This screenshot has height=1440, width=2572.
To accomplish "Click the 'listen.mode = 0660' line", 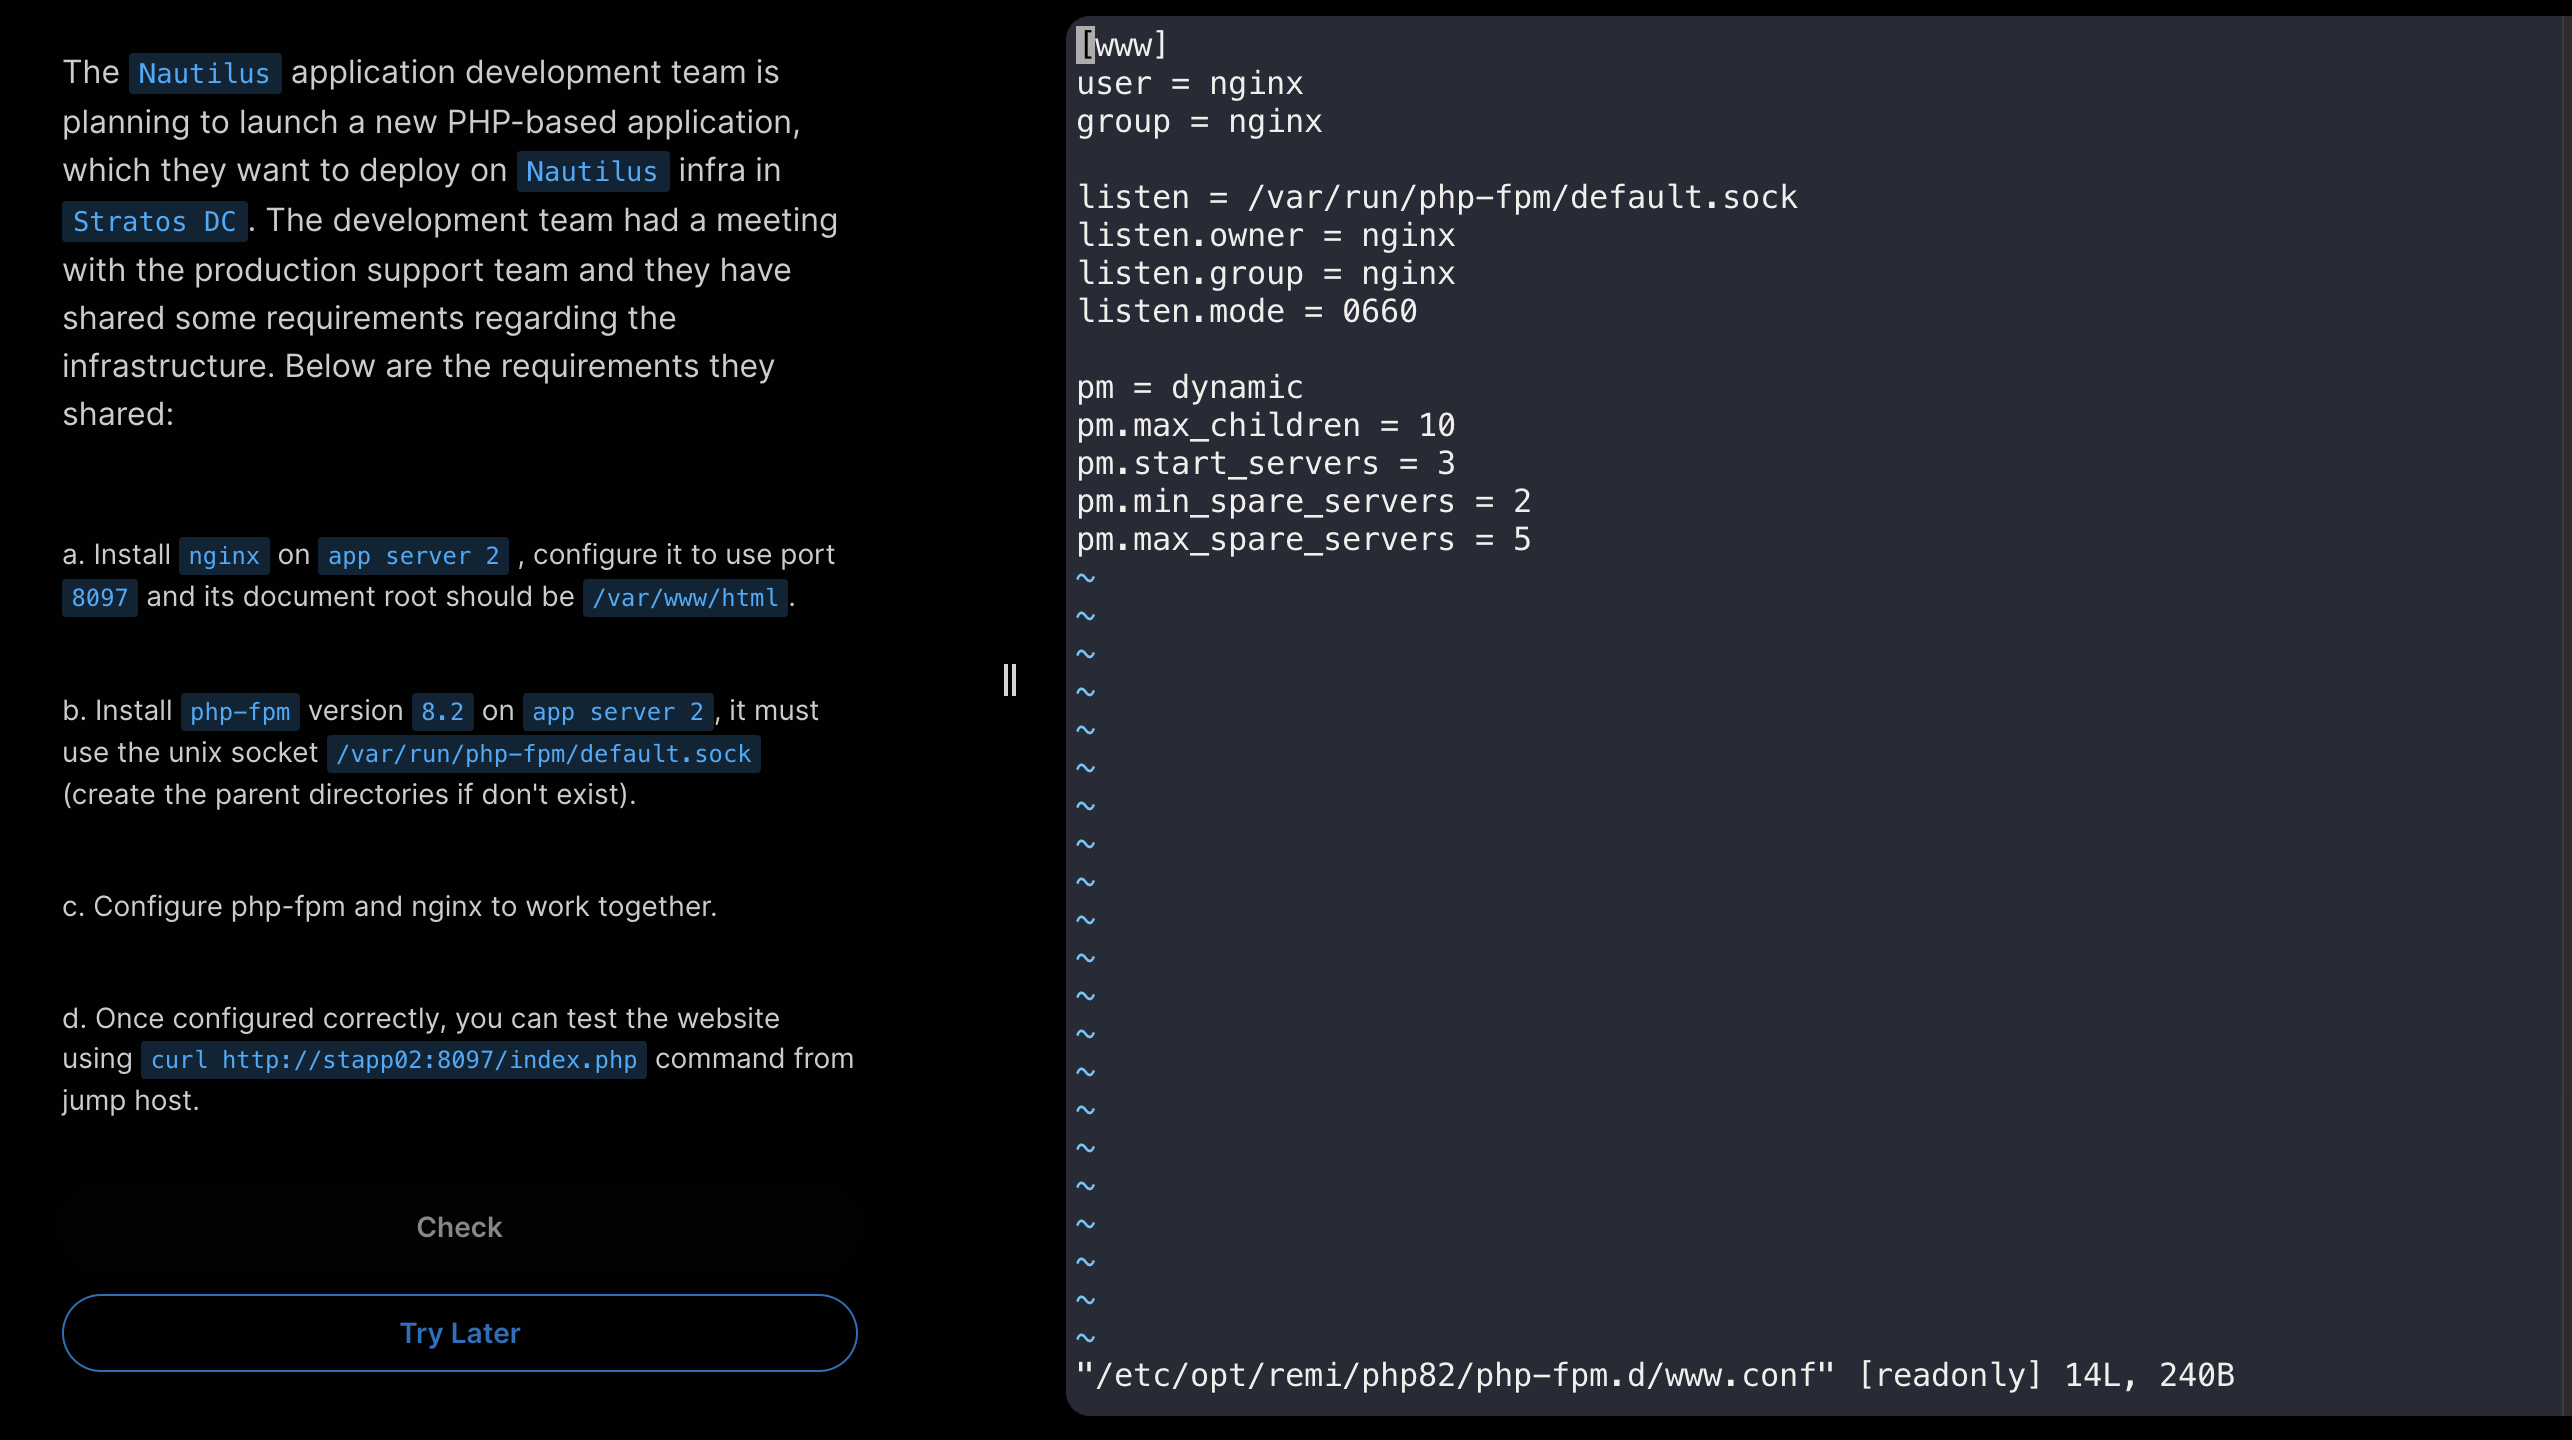I will 1247,312.
